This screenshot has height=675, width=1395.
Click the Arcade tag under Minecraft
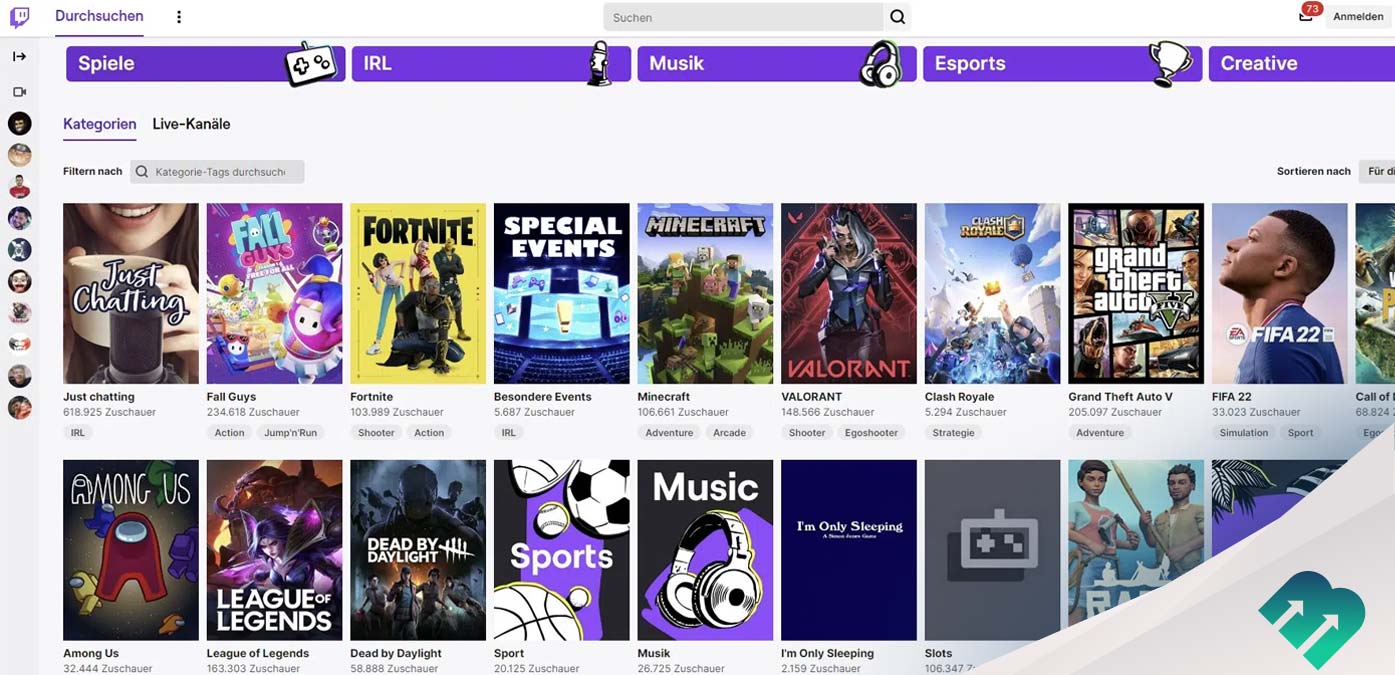point(729,433)
